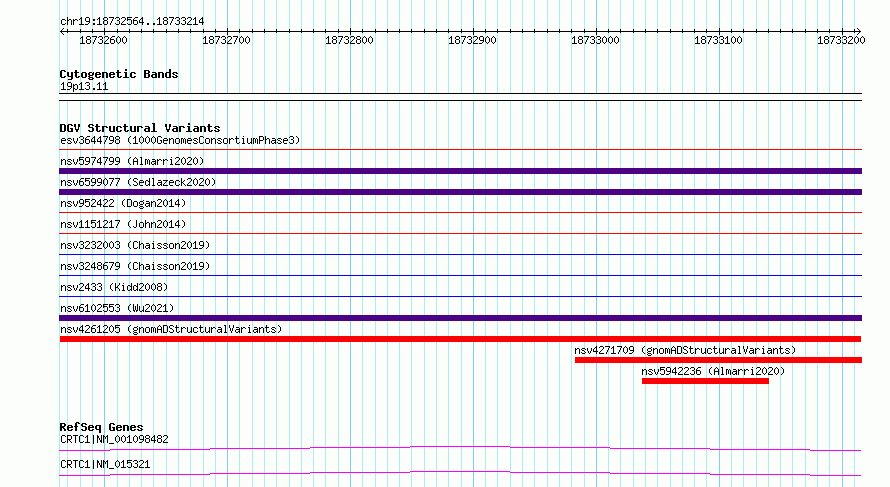
Task: Click the magenta intron line under CRTC1|NM_001098482
Action: (460, 448)
